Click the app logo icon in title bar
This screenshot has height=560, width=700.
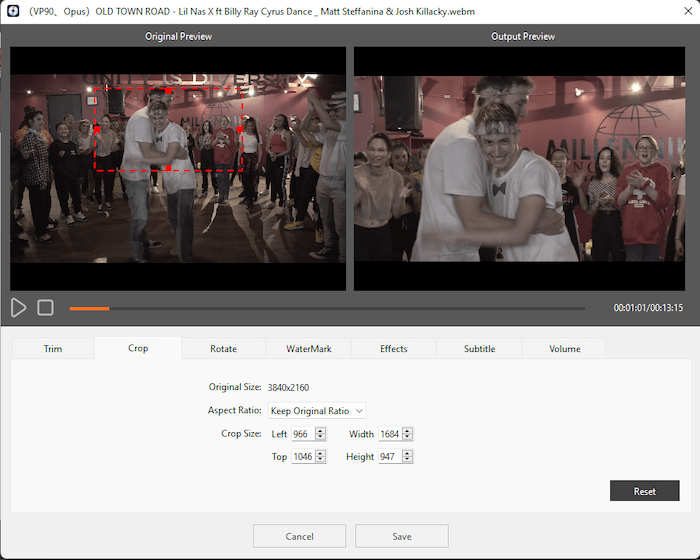tap(11, 11)
